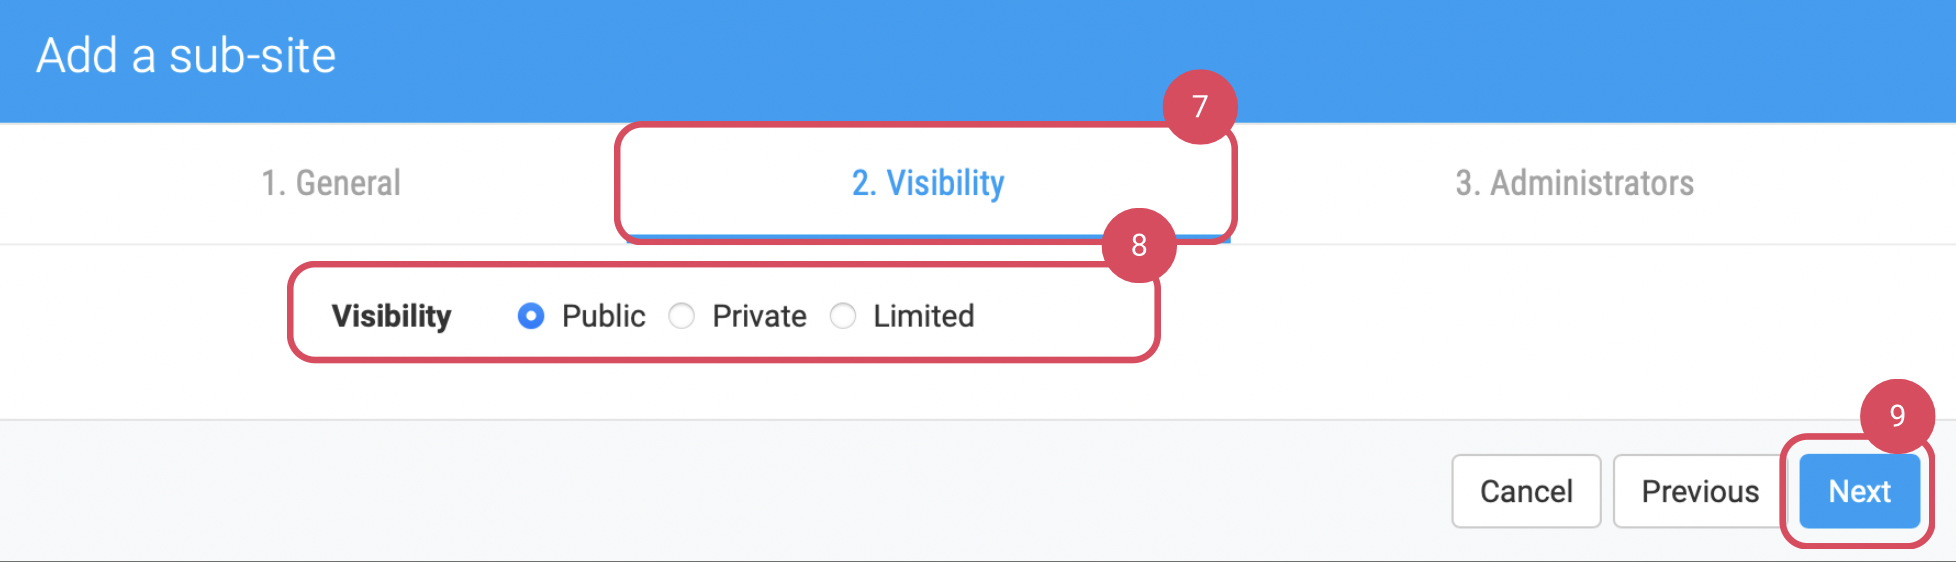Select the 2. Visibility tab

[x=928, y=183]
